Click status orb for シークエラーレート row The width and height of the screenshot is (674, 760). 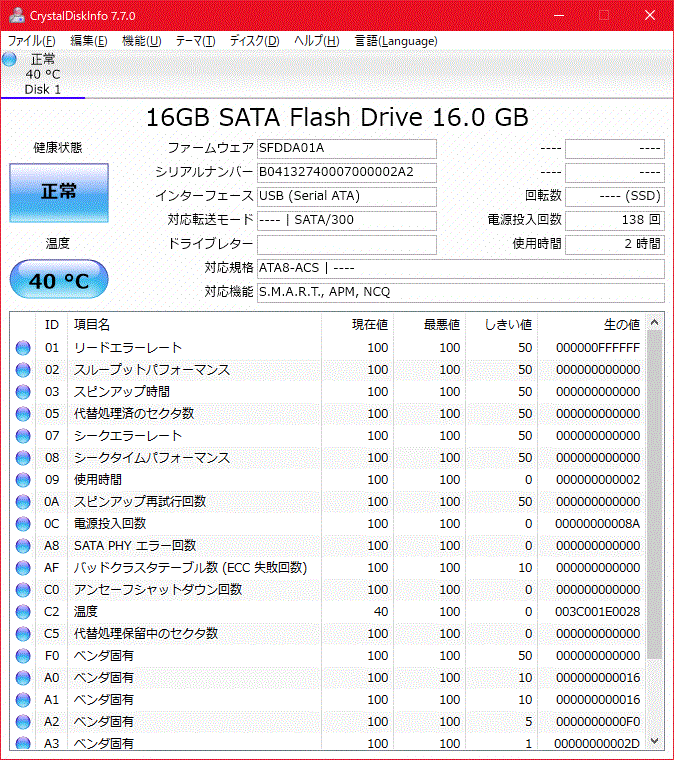tap(23, 436)
